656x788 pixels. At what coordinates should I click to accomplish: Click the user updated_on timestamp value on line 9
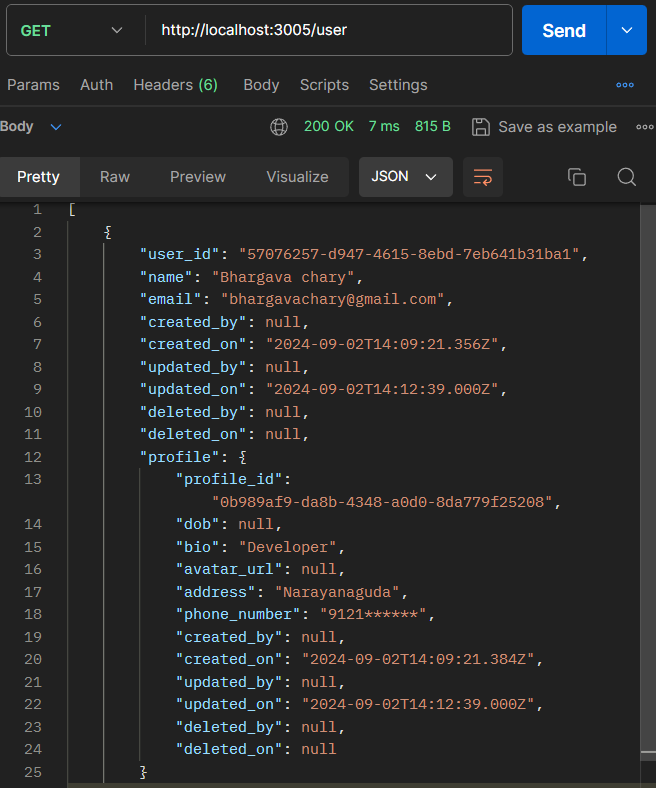coord(382,389)
